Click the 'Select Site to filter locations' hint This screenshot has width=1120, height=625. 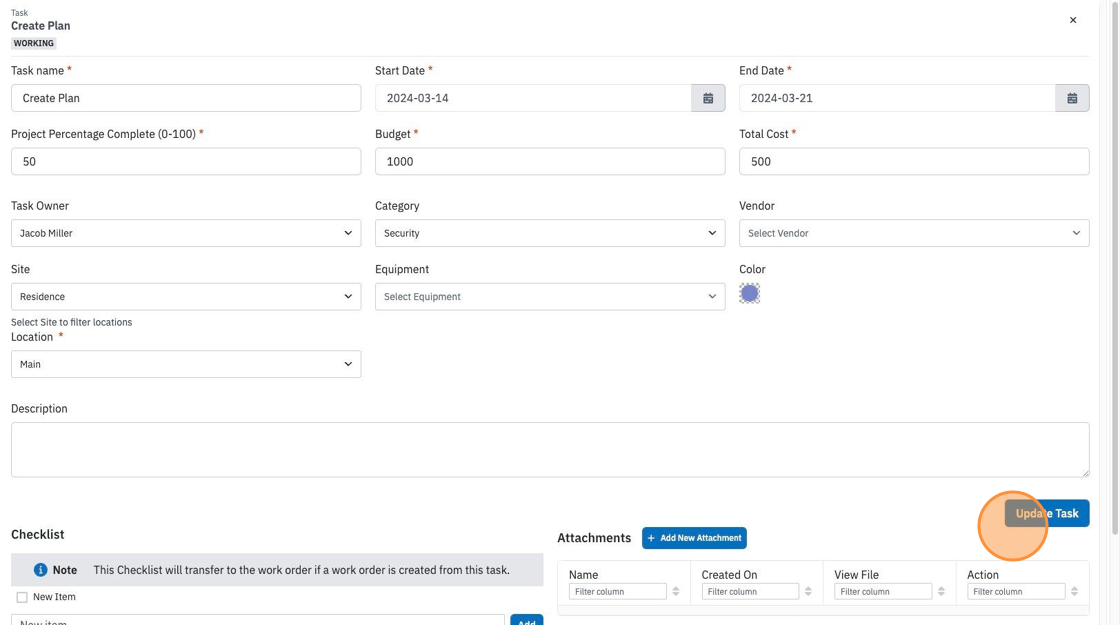(x=71, y=322)
